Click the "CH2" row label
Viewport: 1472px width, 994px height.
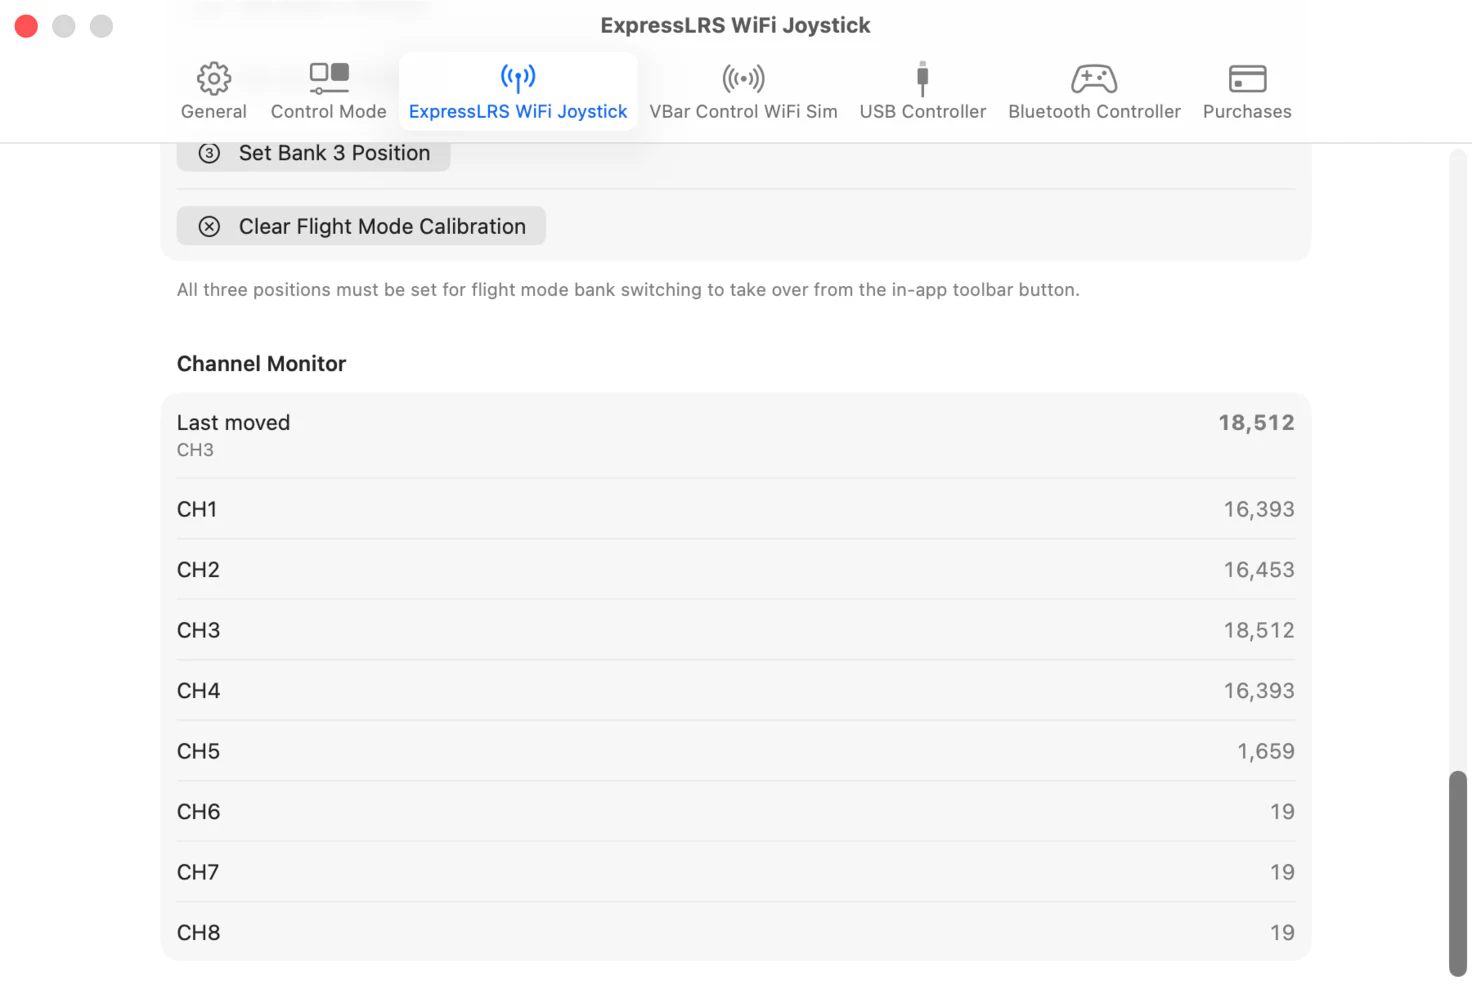tap(198, 570)
